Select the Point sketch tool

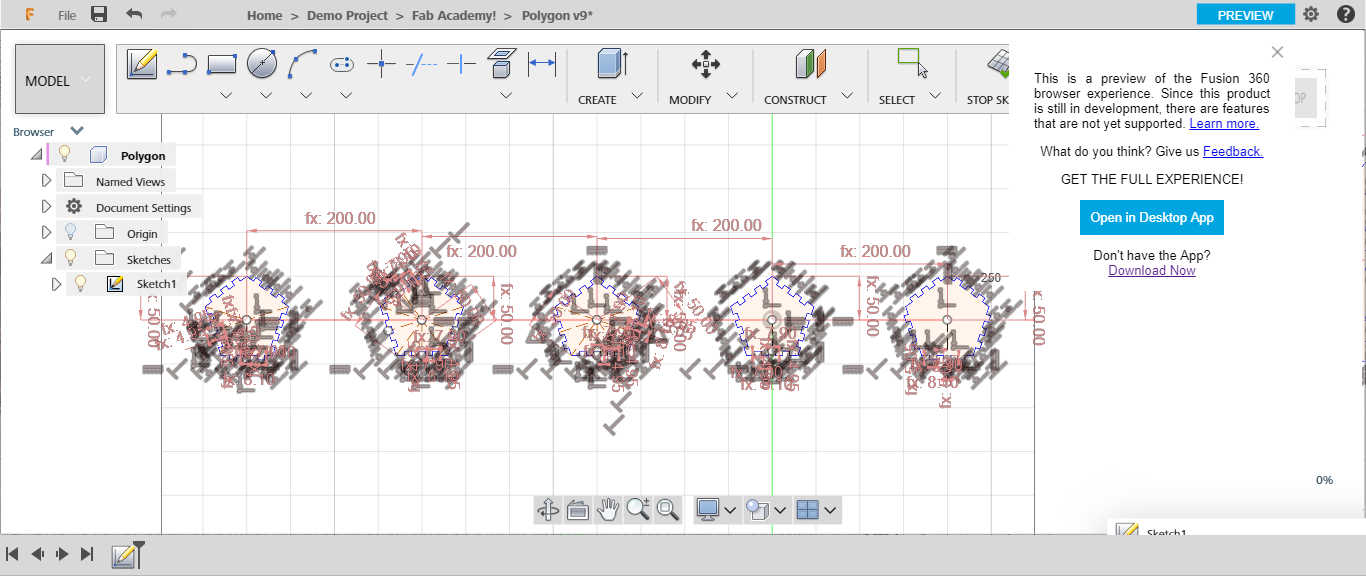(x=382, y=65)
